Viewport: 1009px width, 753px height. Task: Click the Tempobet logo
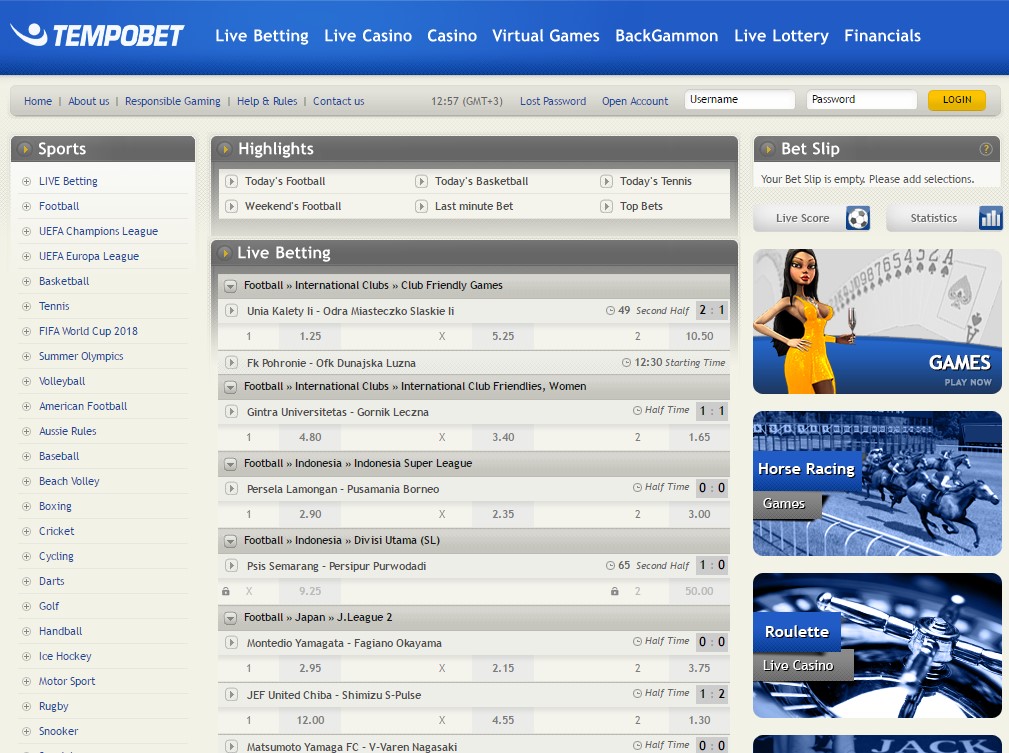click(x=97, y=36)
